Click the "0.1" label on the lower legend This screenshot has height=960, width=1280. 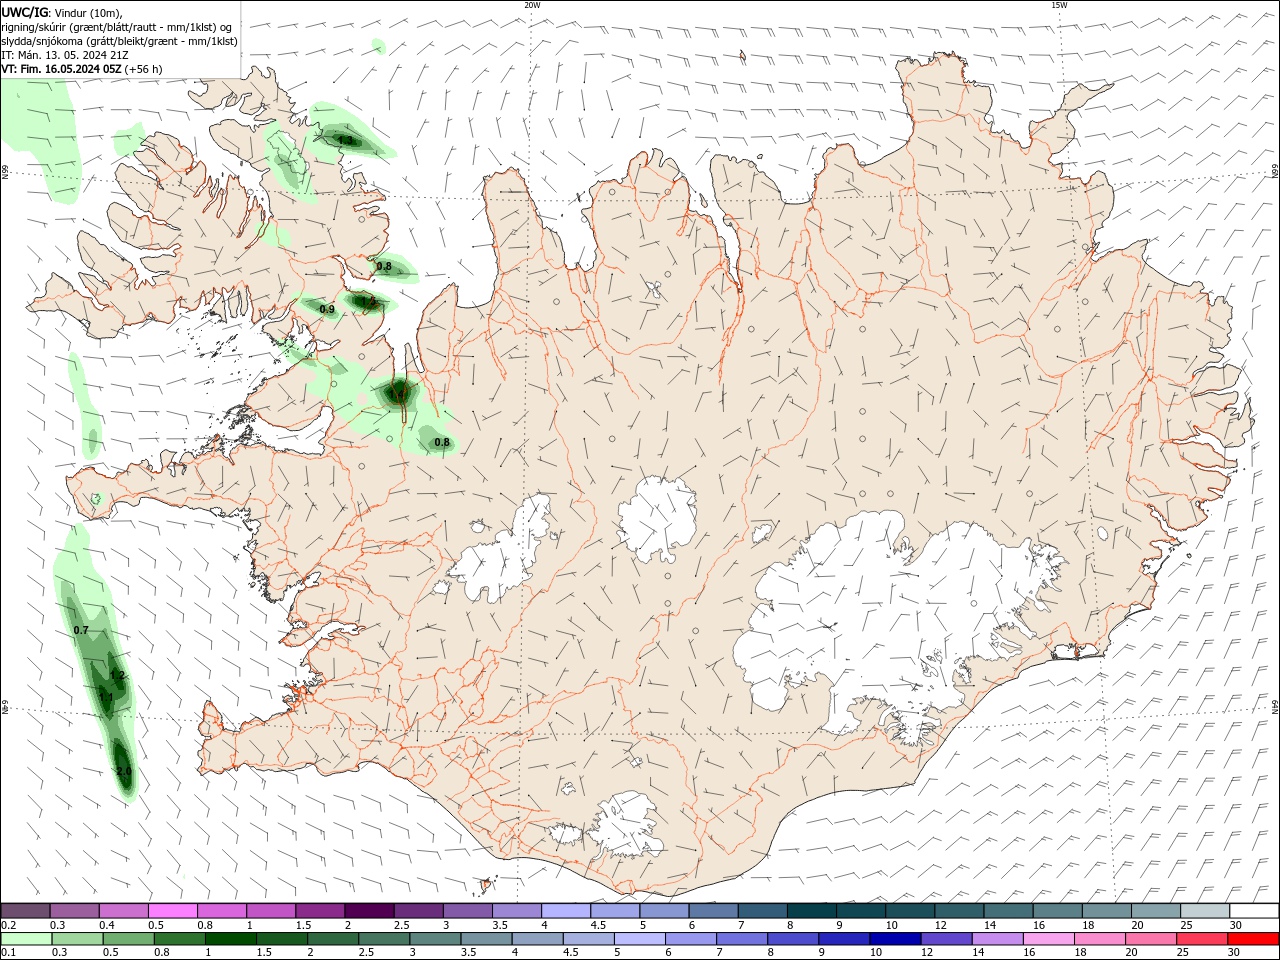point(8,953)
